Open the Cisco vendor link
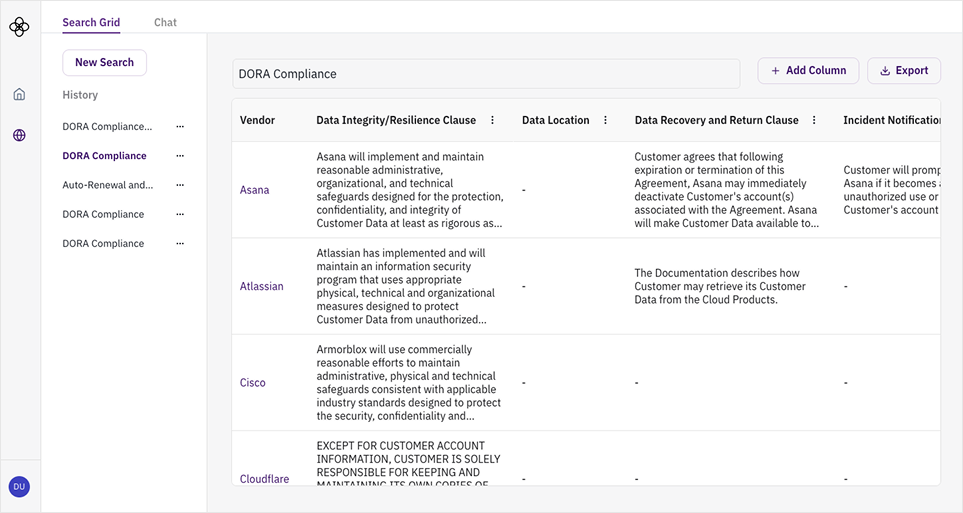 [252, 383]
